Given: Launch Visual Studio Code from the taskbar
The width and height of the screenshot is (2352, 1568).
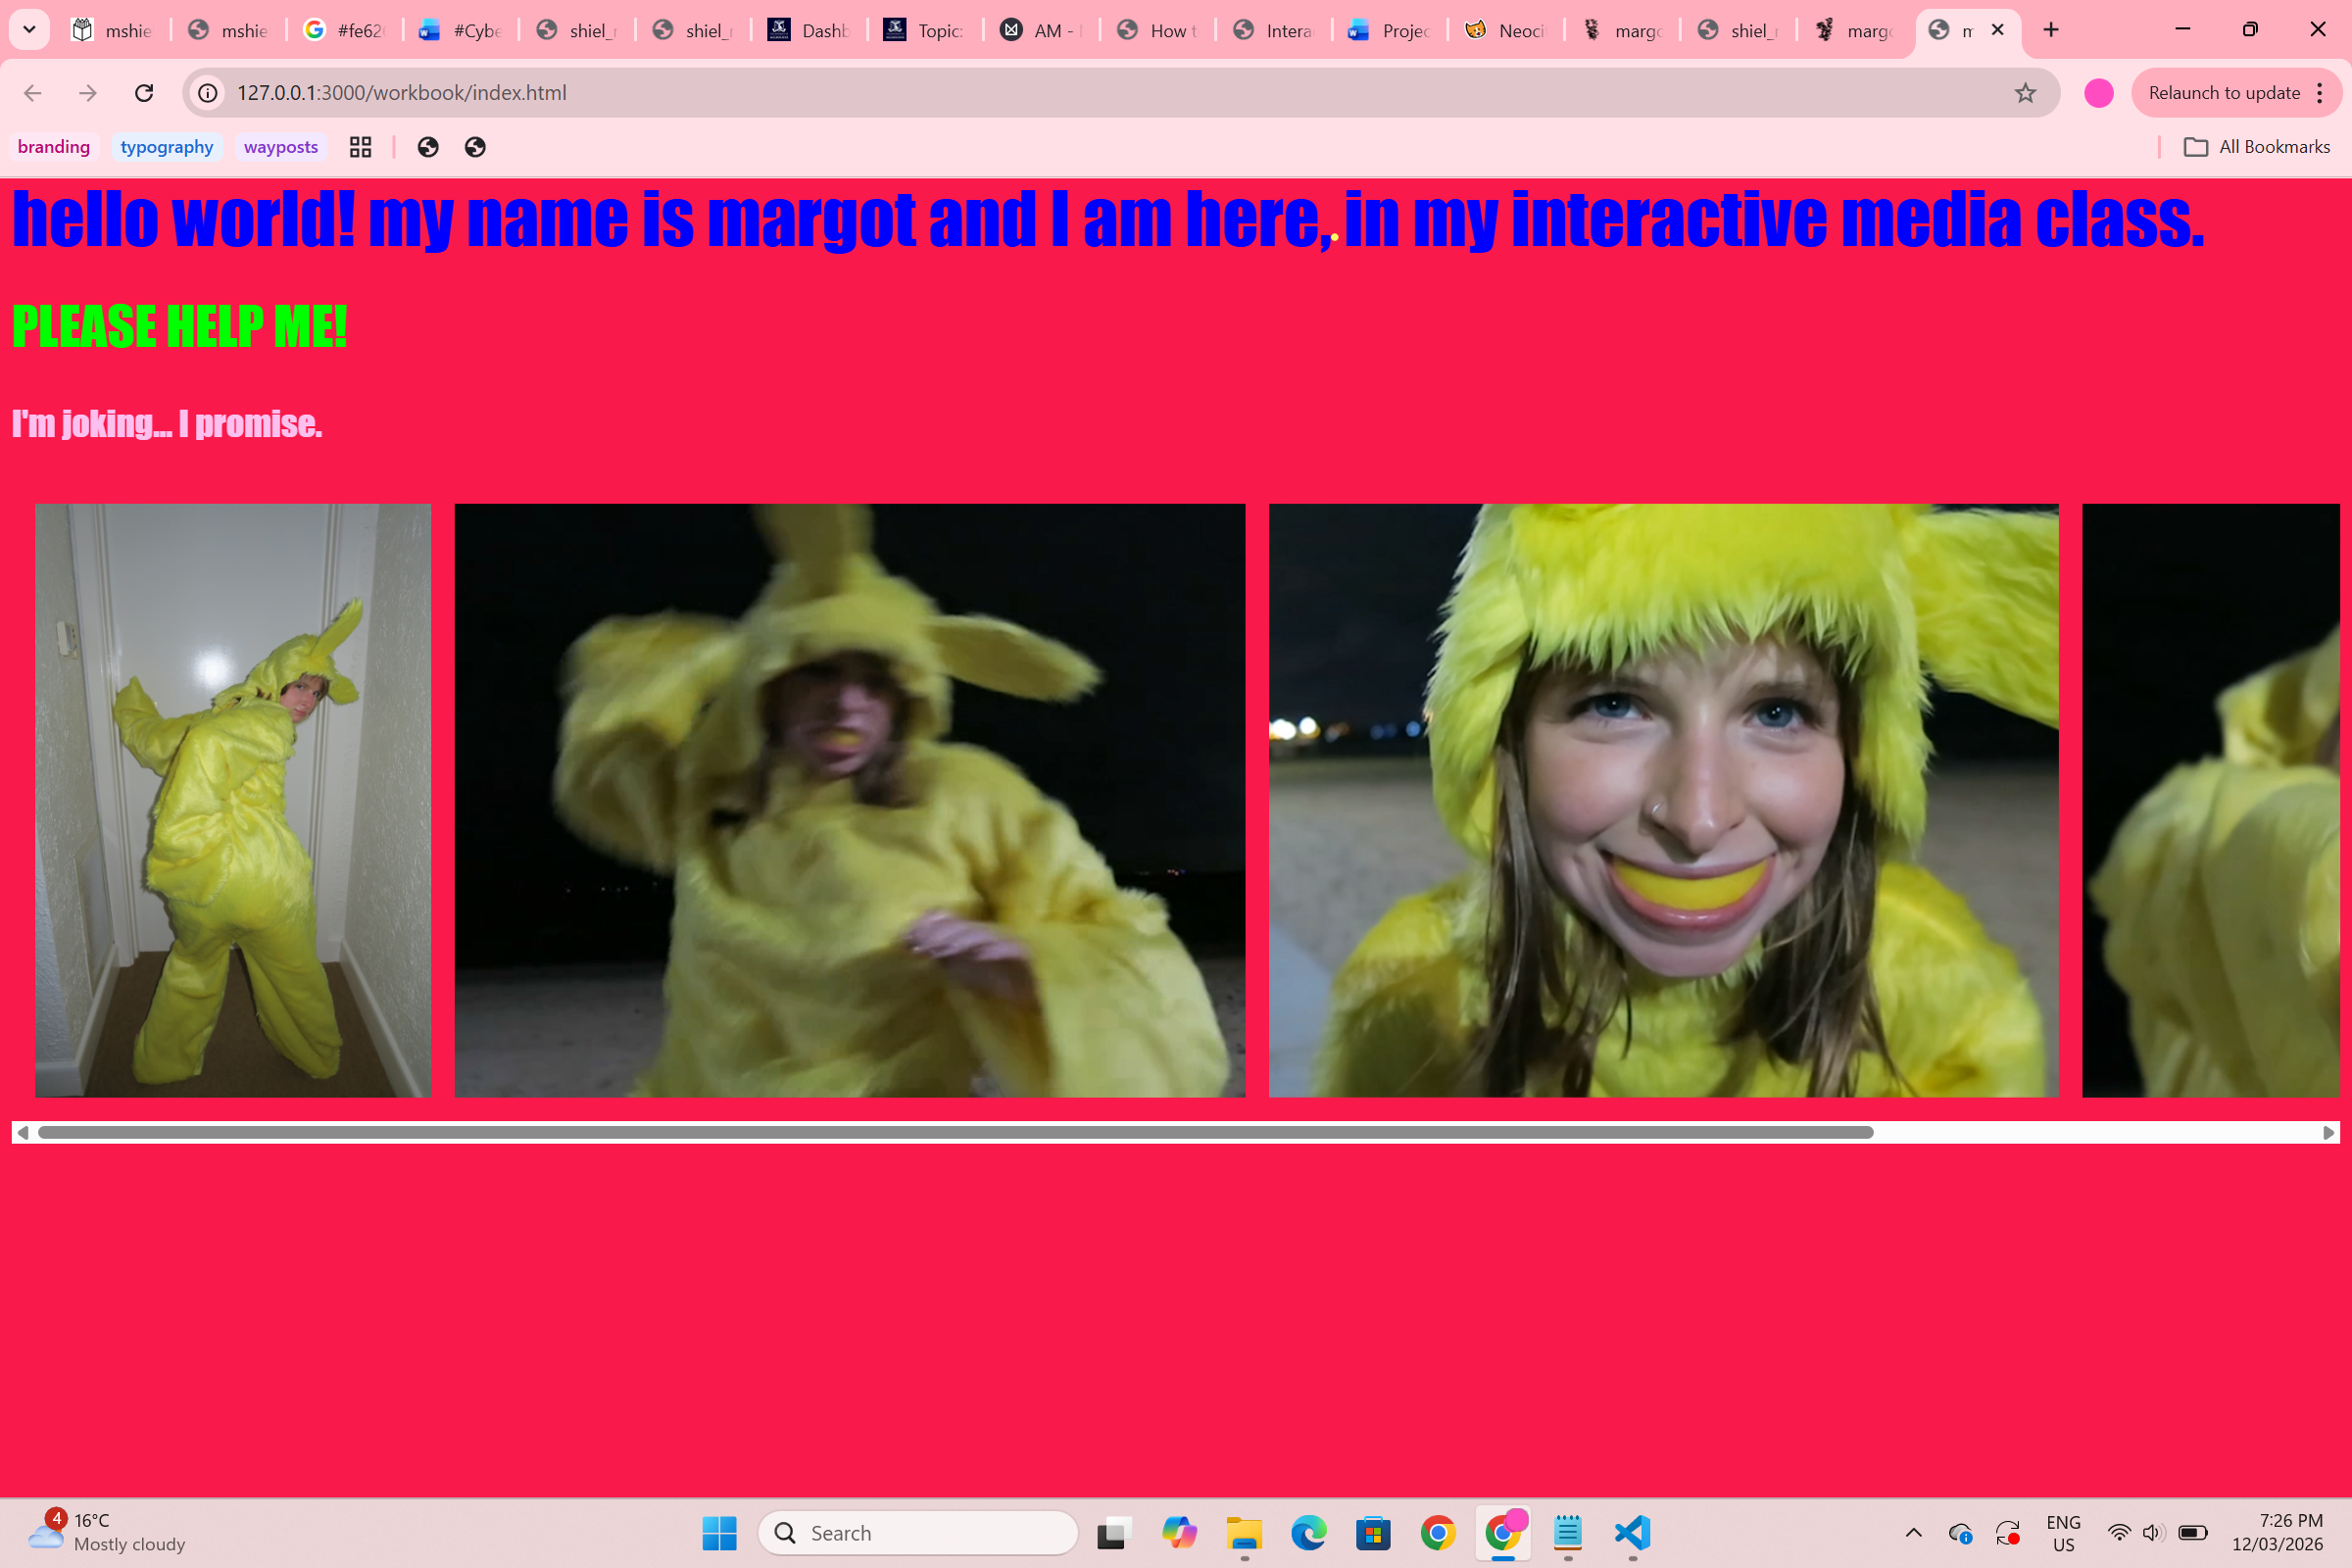Looking at the screenshot, I should (1632, 1533).
